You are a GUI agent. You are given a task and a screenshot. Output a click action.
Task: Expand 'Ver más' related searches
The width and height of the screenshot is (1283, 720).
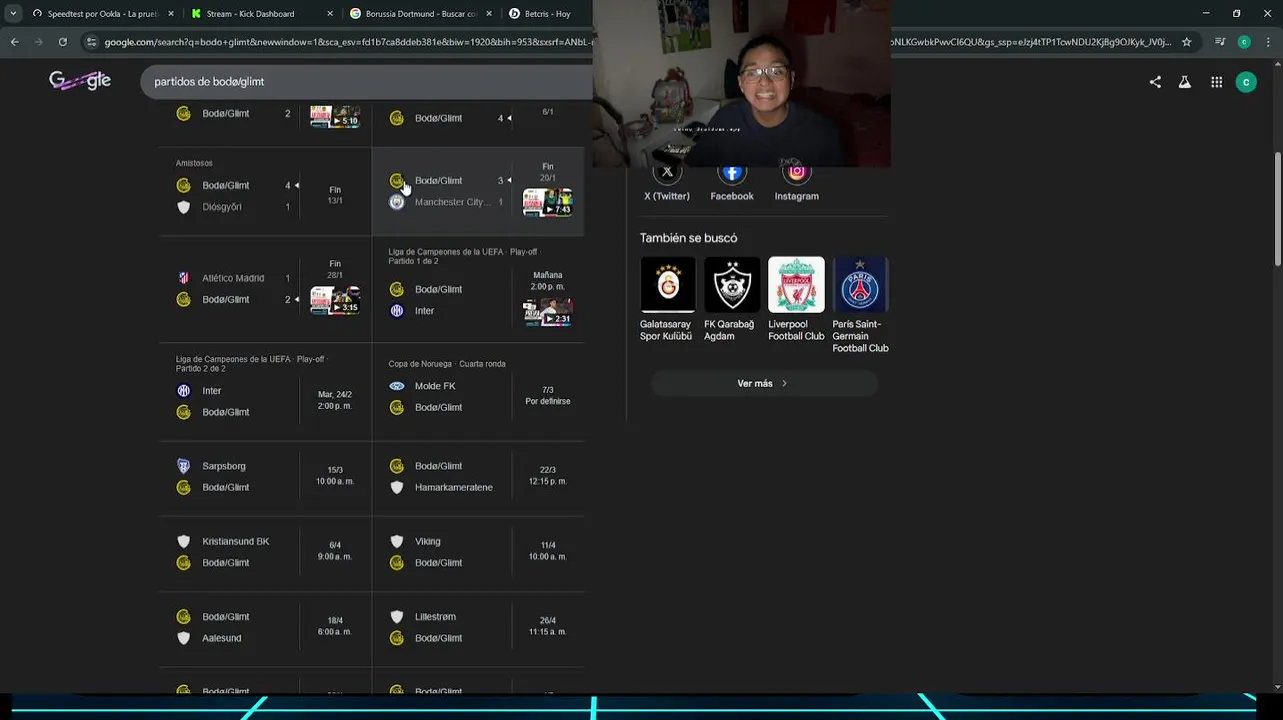[764, 383]
